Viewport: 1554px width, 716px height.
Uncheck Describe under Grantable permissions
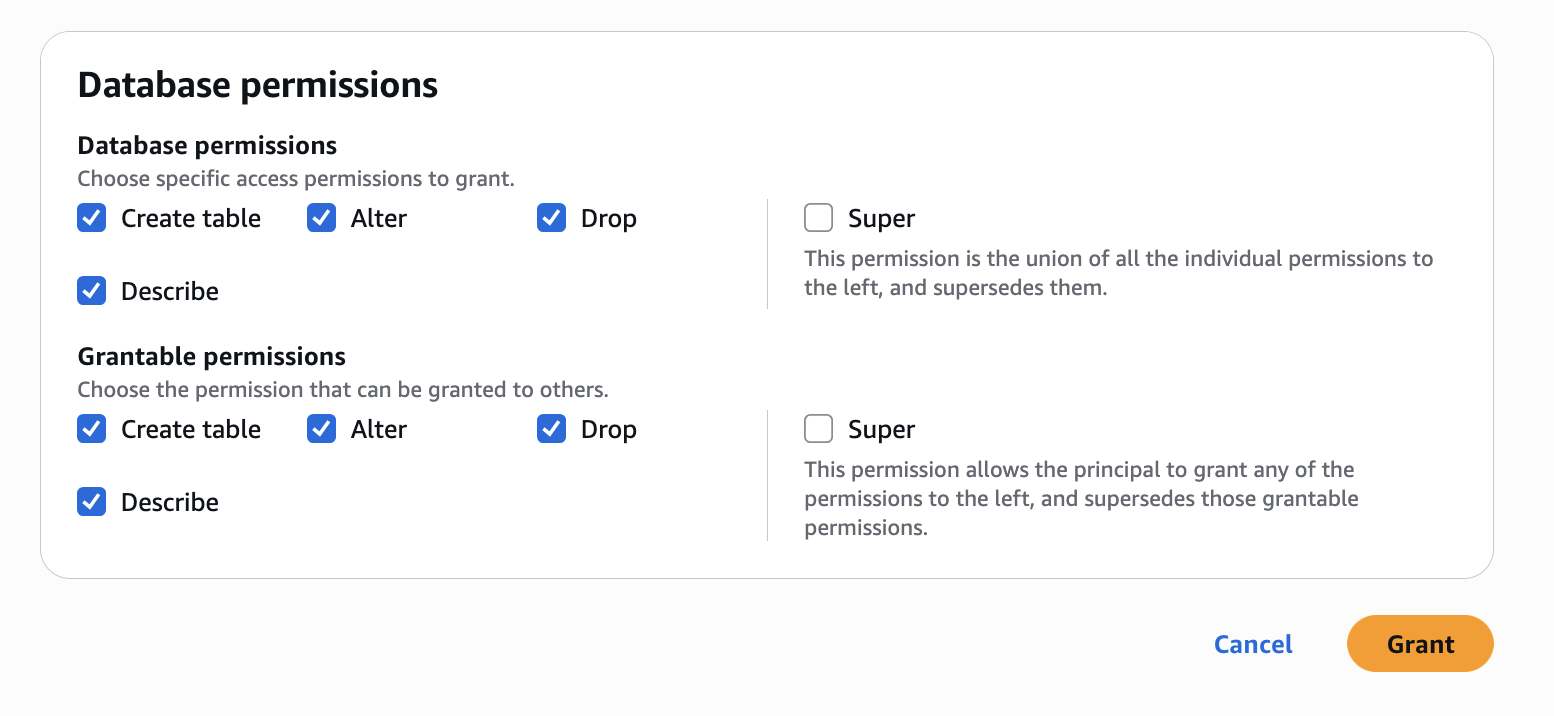(x=92, y=502)
